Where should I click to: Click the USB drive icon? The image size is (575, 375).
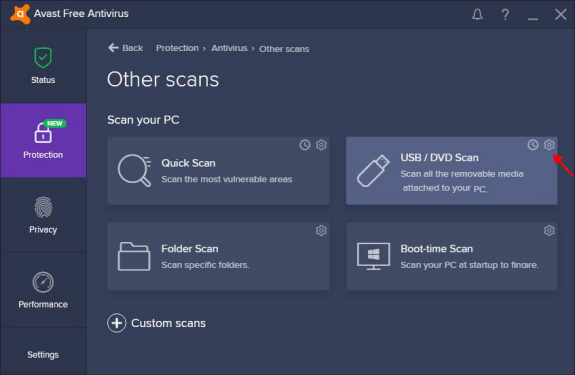coord(373,171)
